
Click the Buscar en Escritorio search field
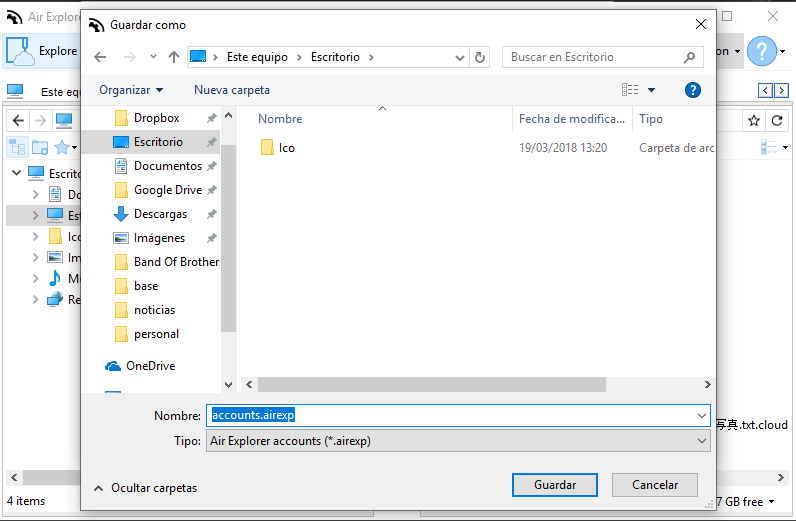[x=603, y=57]
